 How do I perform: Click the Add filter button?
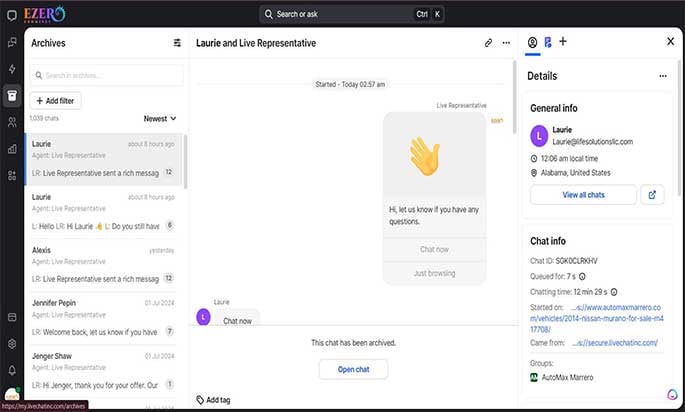[55, 101]
